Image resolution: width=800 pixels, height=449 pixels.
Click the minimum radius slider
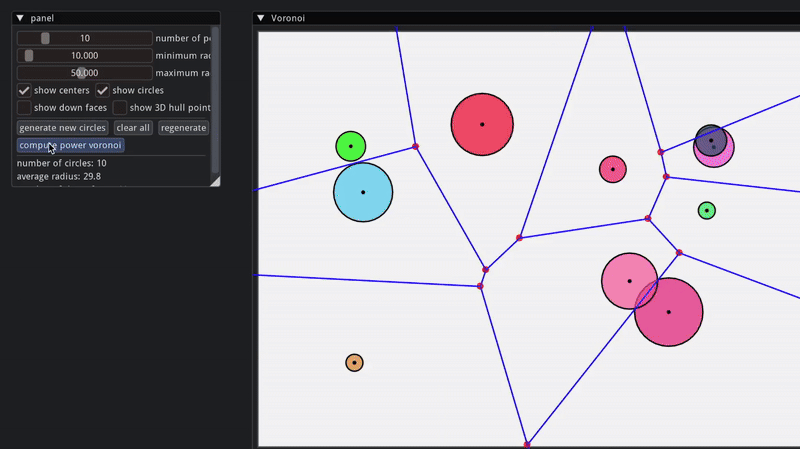pyautogui.click(x=85, y=56)
